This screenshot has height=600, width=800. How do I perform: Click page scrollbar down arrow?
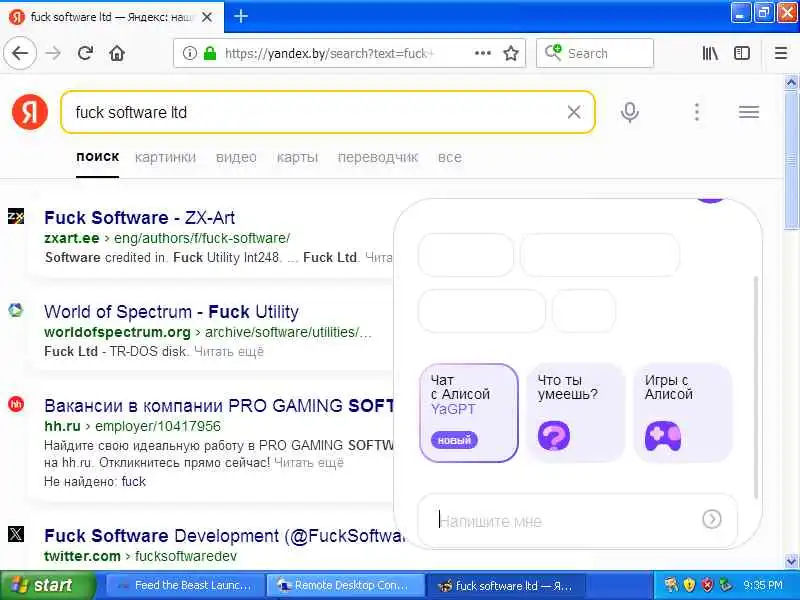coord(791,561)
